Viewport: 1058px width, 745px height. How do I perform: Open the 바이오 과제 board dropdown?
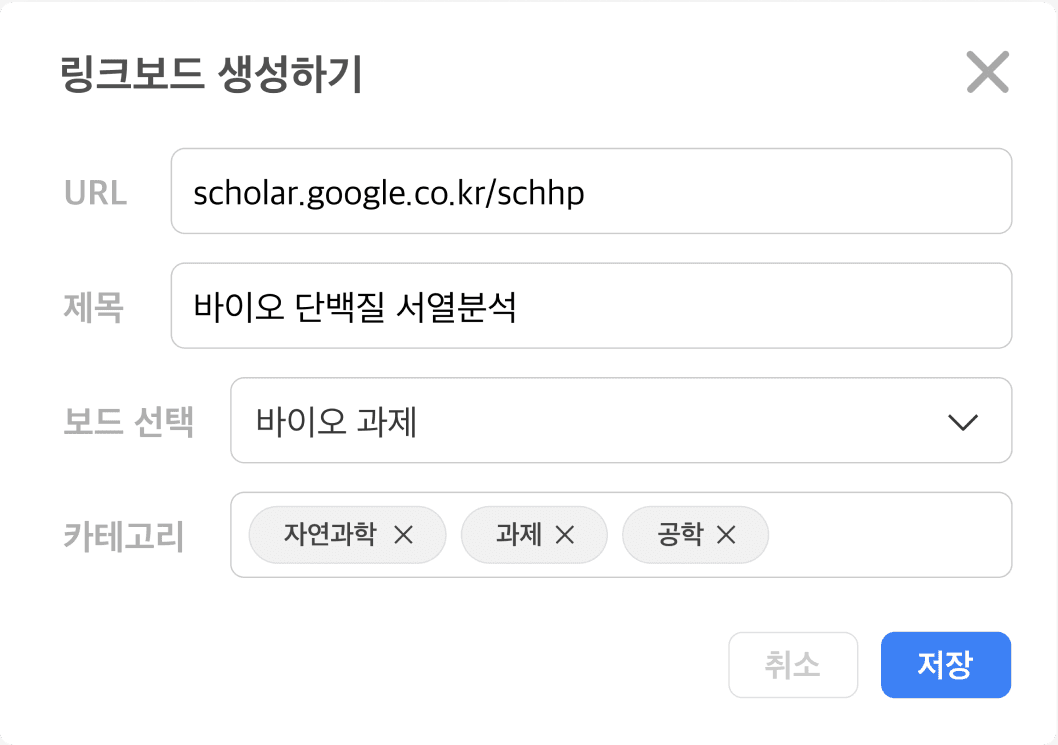(x=600, y=421)
